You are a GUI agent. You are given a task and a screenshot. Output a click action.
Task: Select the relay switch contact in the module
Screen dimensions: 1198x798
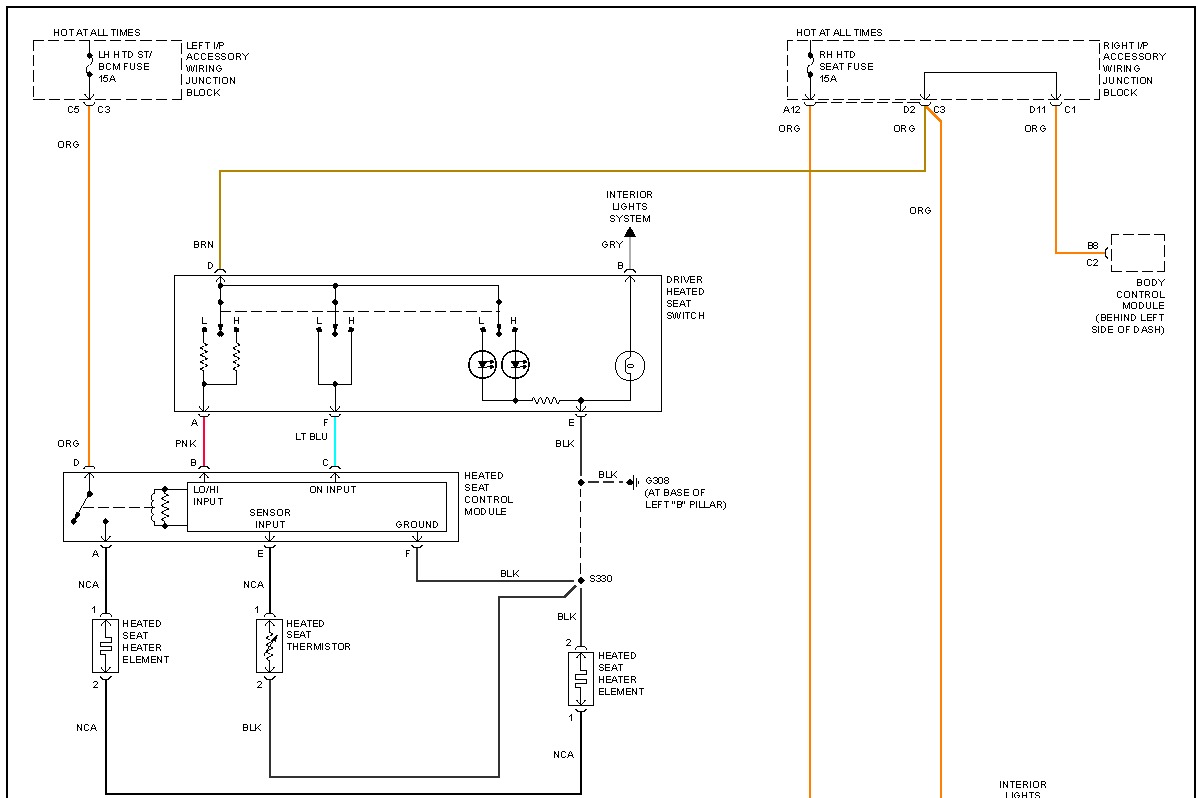pos(83,507)
